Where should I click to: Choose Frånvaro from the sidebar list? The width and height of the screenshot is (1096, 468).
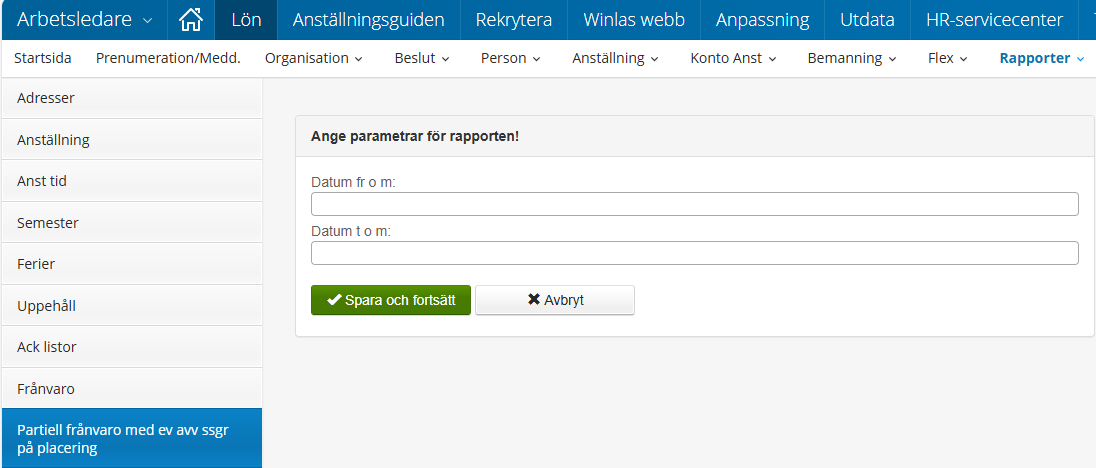131,389
